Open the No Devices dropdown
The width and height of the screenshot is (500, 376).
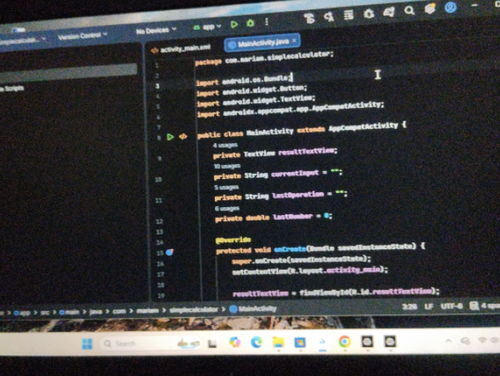pyautogui.click(x=156, y=31)
